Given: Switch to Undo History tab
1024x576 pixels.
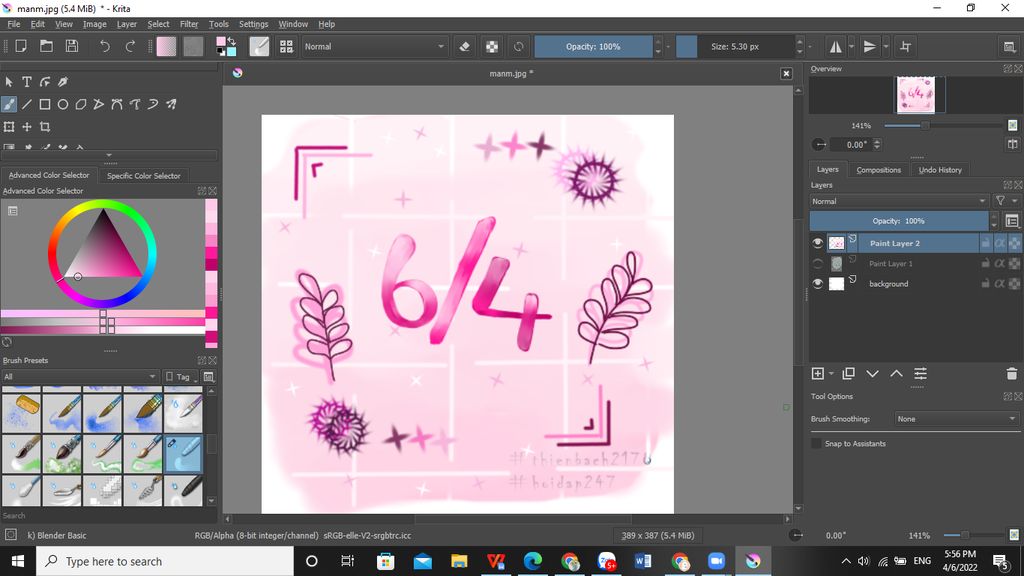Looking at the screenshot, I should pos(940,170).
